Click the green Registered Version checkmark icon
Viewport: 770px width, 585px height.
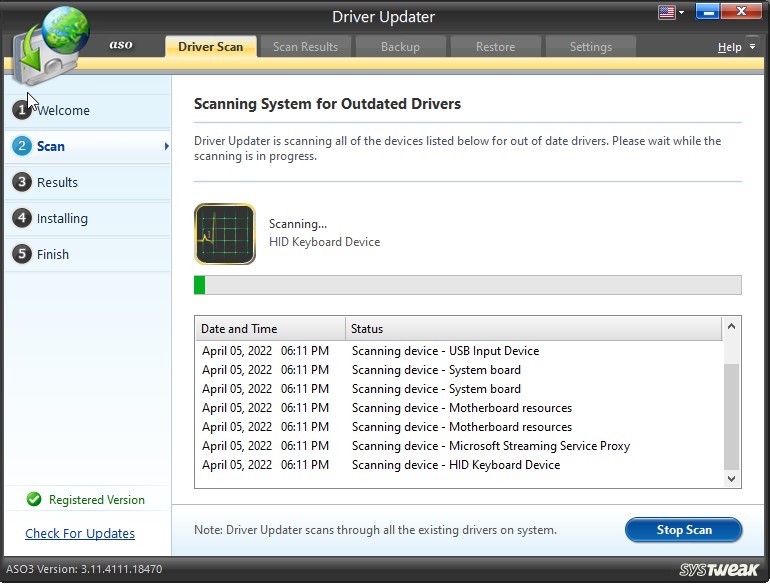(x=34, y=500)
